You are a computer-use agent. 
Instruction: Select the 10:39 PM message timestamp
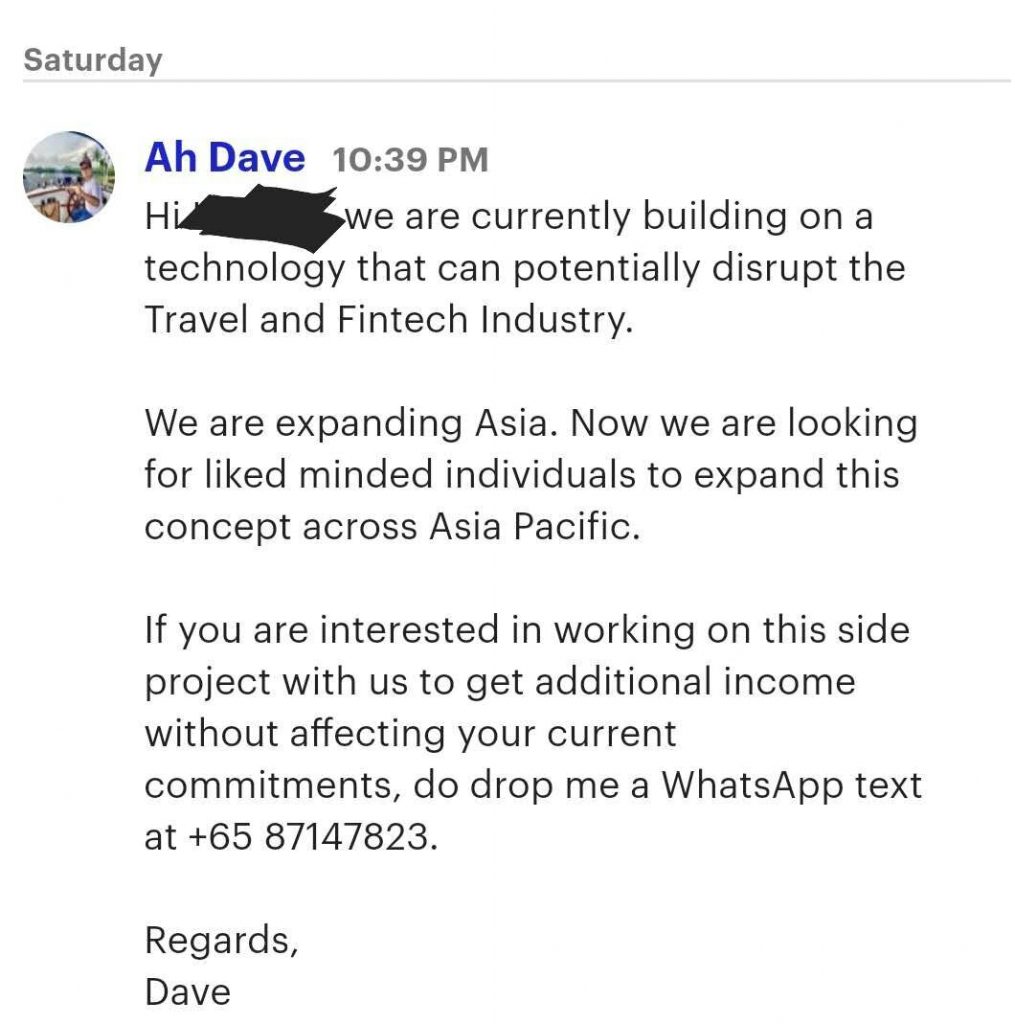[410, 160]
